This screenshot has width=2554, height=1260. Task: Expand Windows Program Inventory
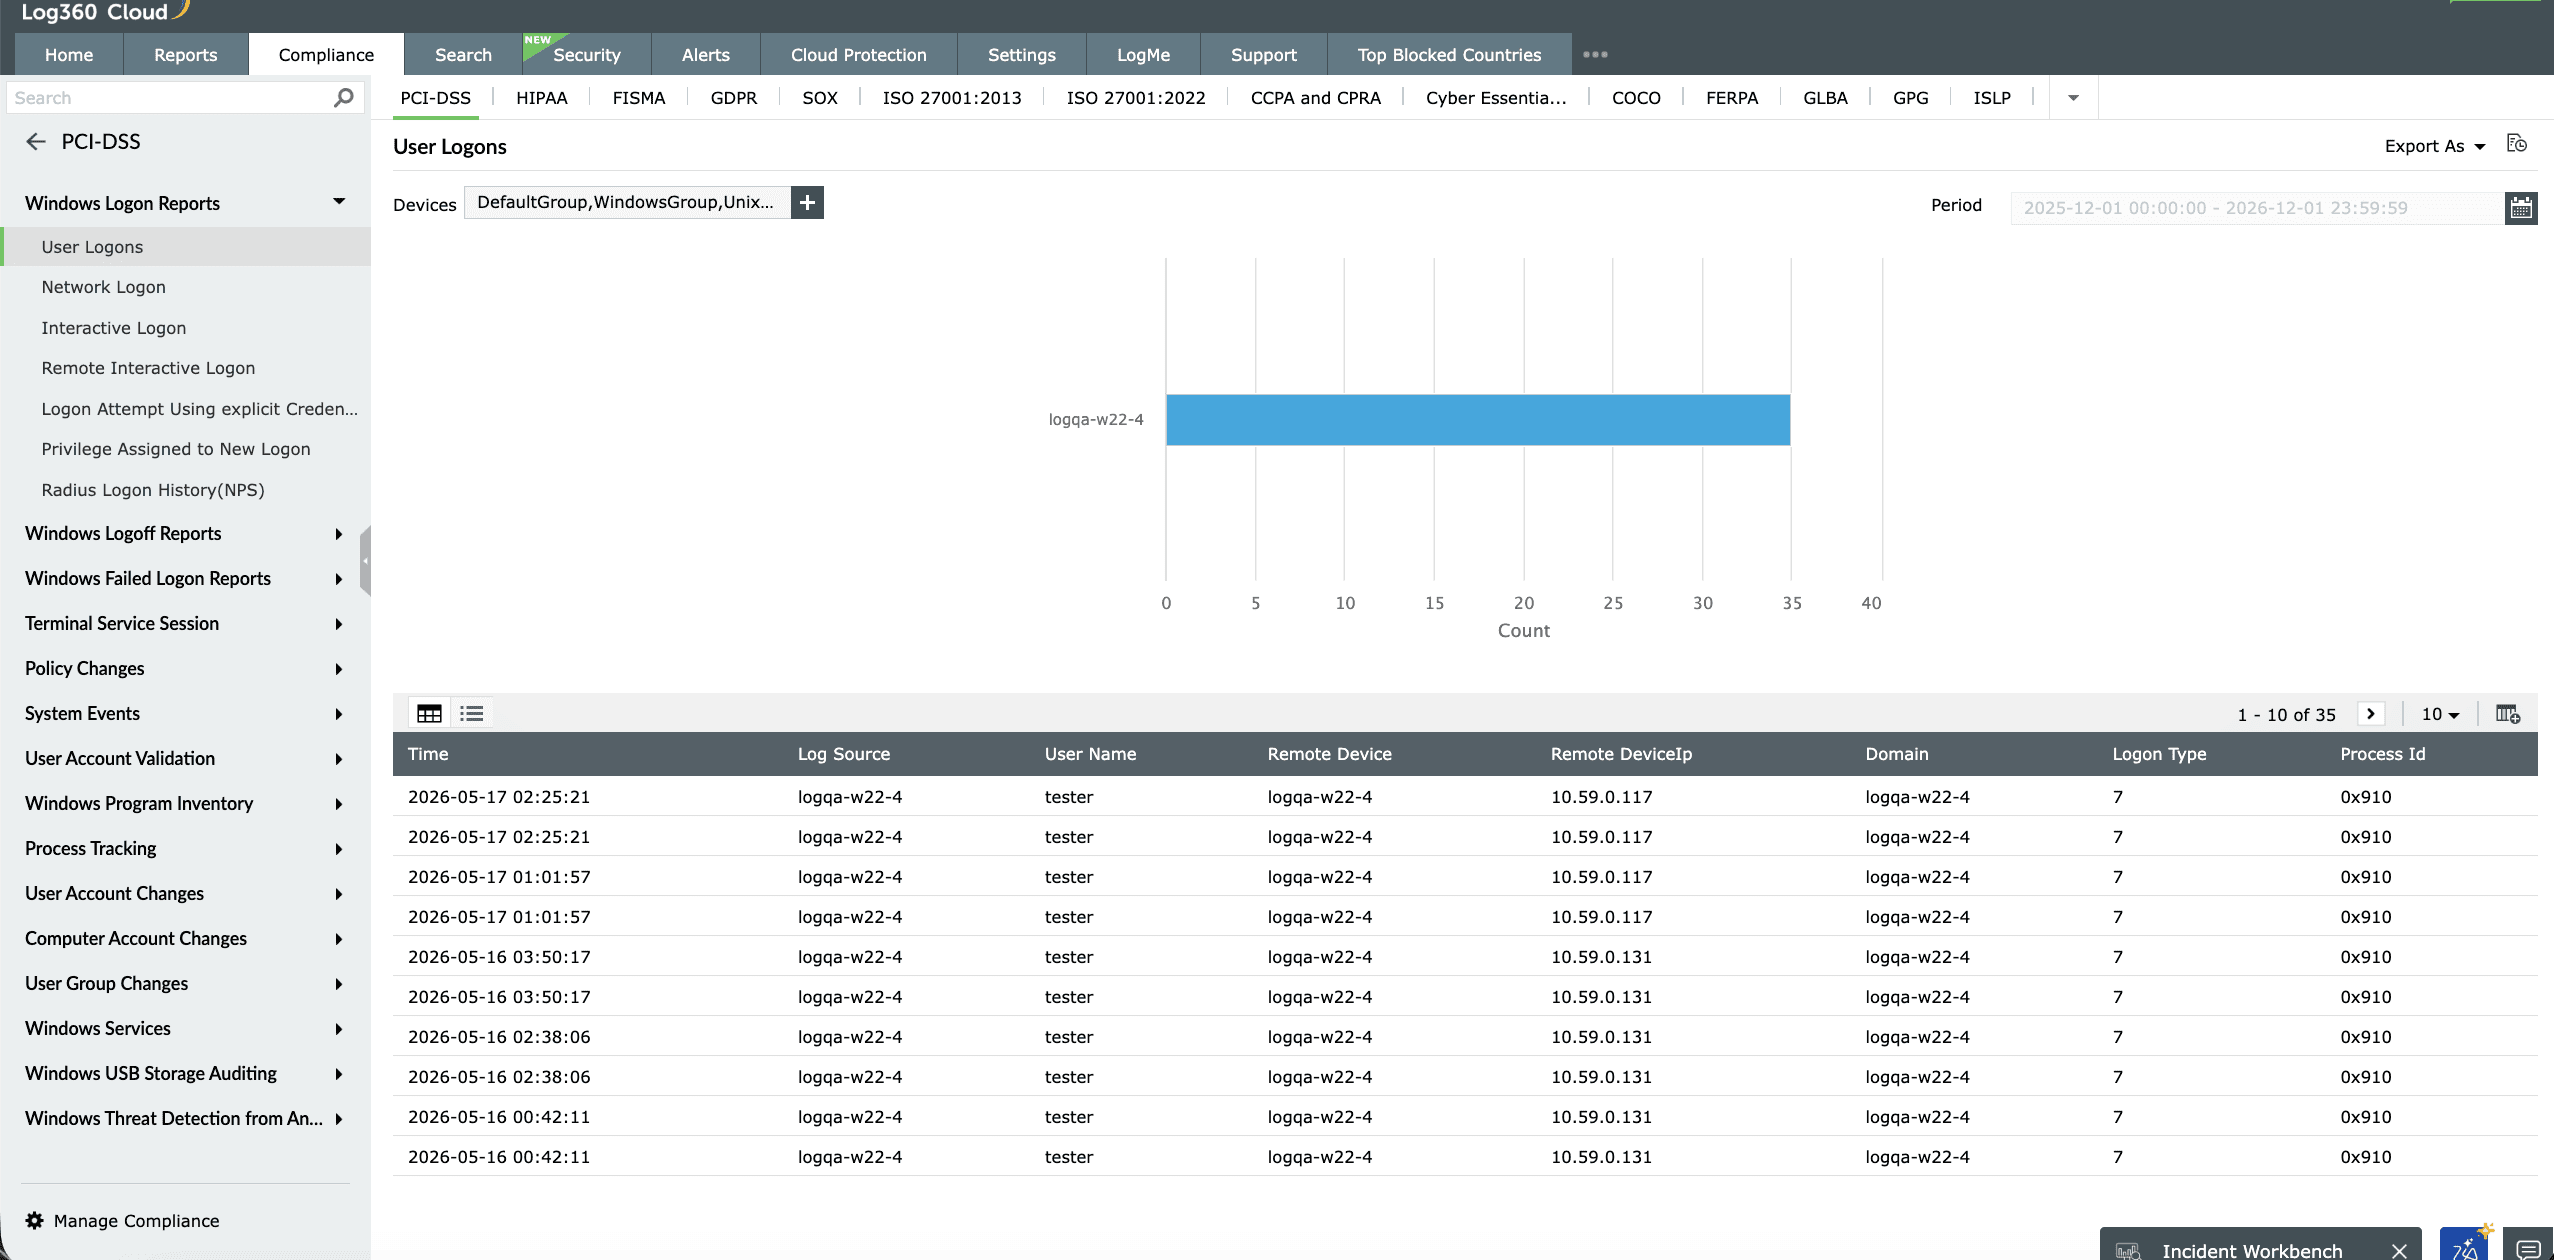click(339, 804)
